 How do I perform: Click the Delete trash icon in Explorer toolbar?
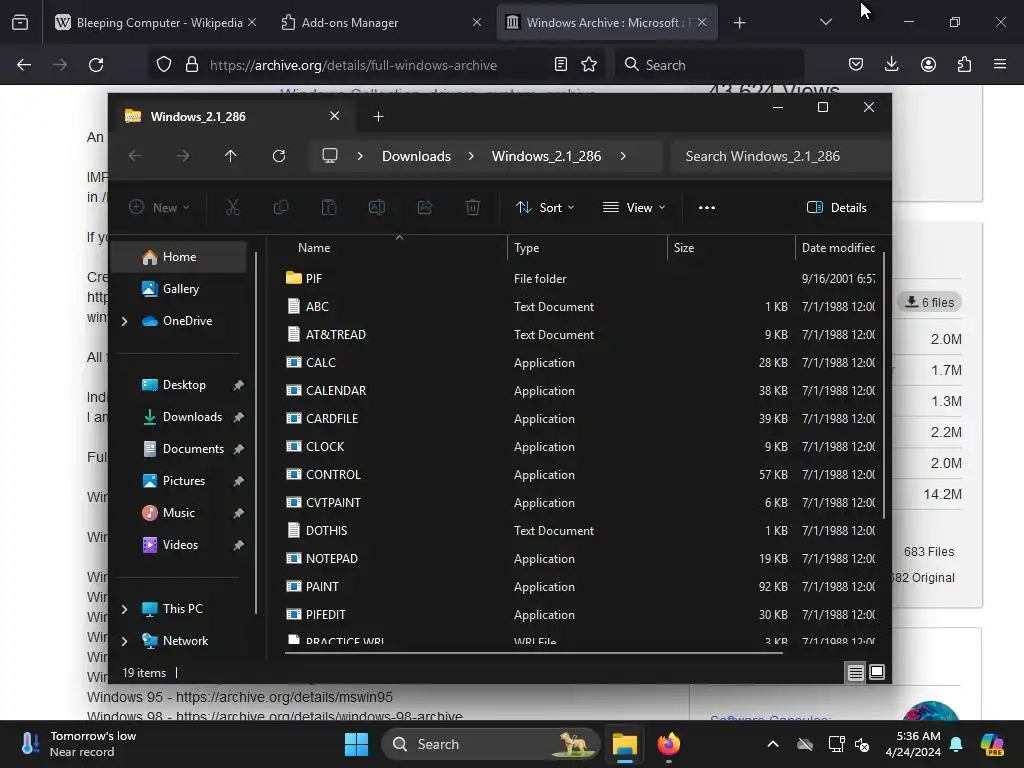473,208
